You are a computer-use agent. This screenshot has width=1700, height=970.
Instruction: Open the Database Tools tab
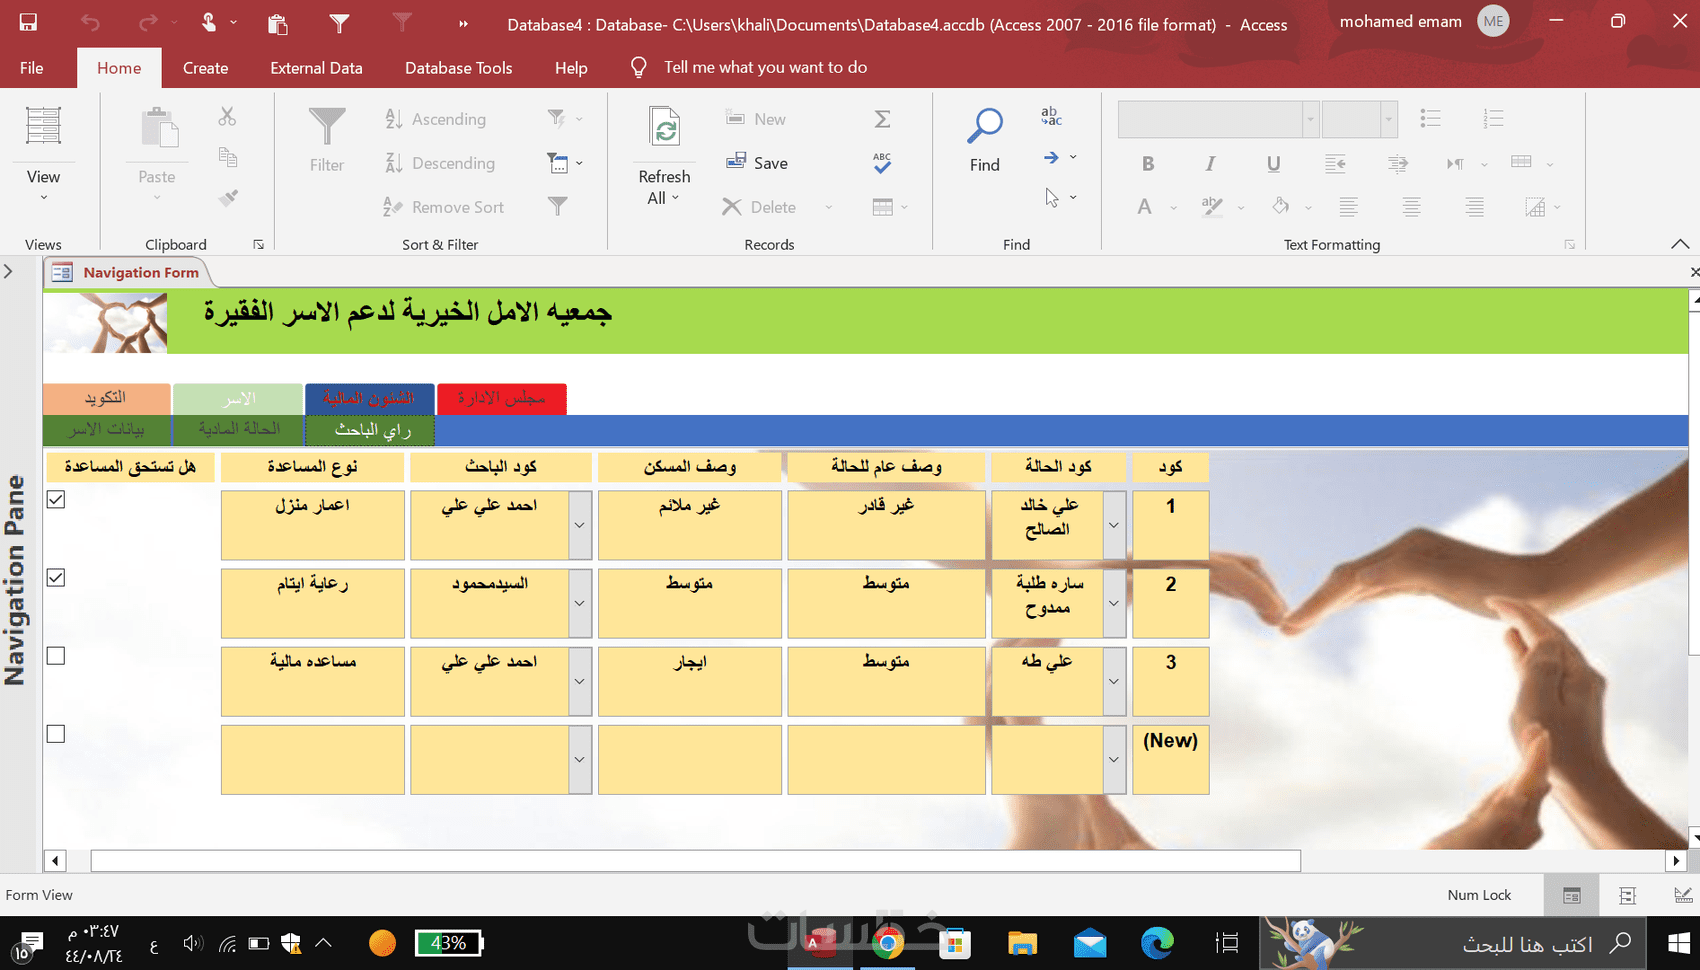[x=458, y=68]
